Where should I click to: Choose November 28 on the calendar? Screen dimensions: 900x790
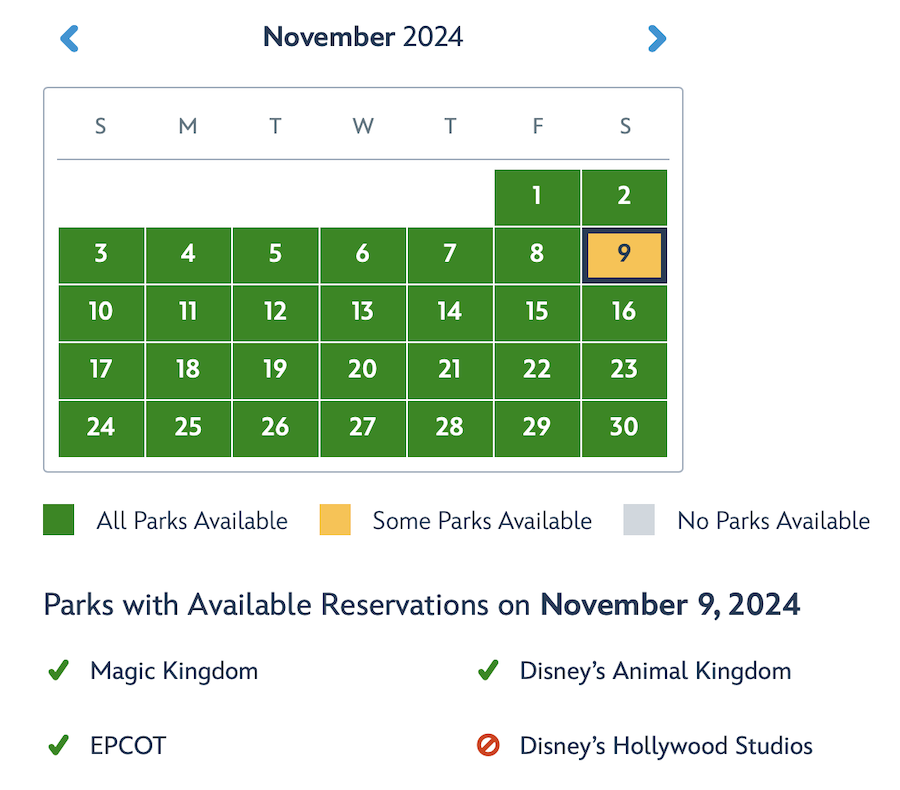pyautogui.click(x=450, y=428)
